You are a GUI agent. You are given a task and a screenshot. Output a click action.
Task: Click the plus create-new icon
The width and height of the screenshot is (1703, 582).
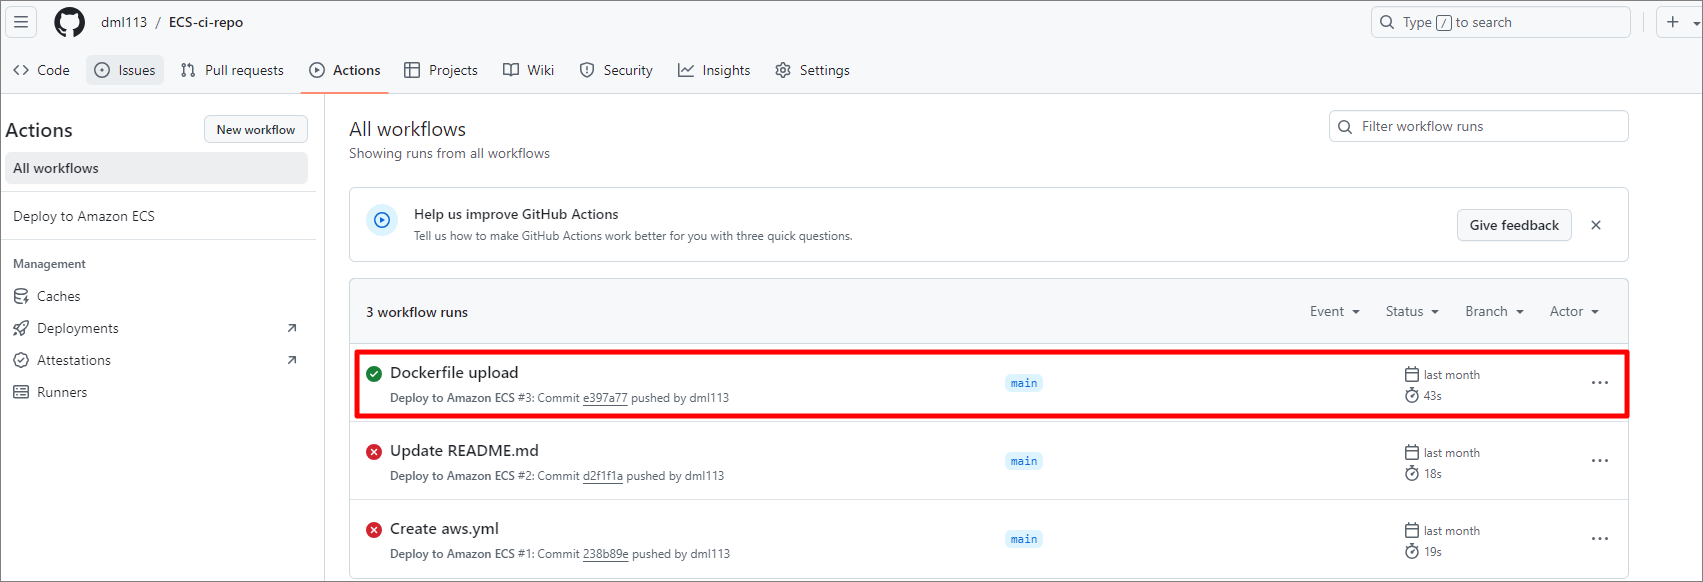pyautogui.click(x=1672, y=22)
